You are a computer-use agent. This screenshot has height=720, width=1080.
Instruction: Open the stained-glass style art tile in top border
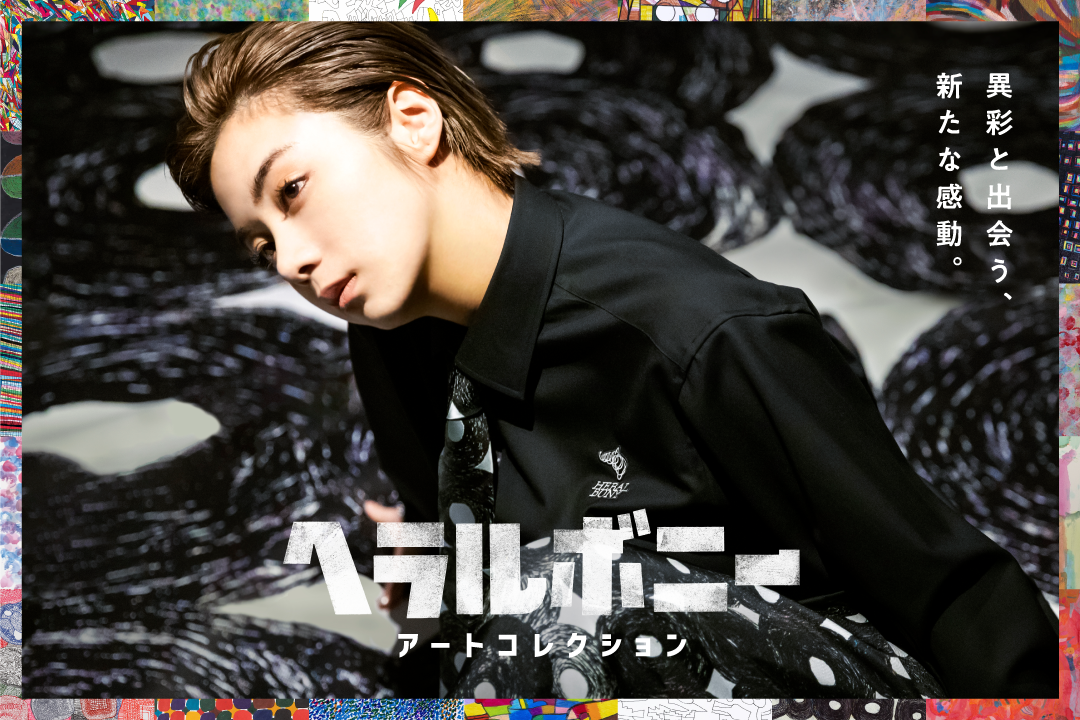[694, 10]
